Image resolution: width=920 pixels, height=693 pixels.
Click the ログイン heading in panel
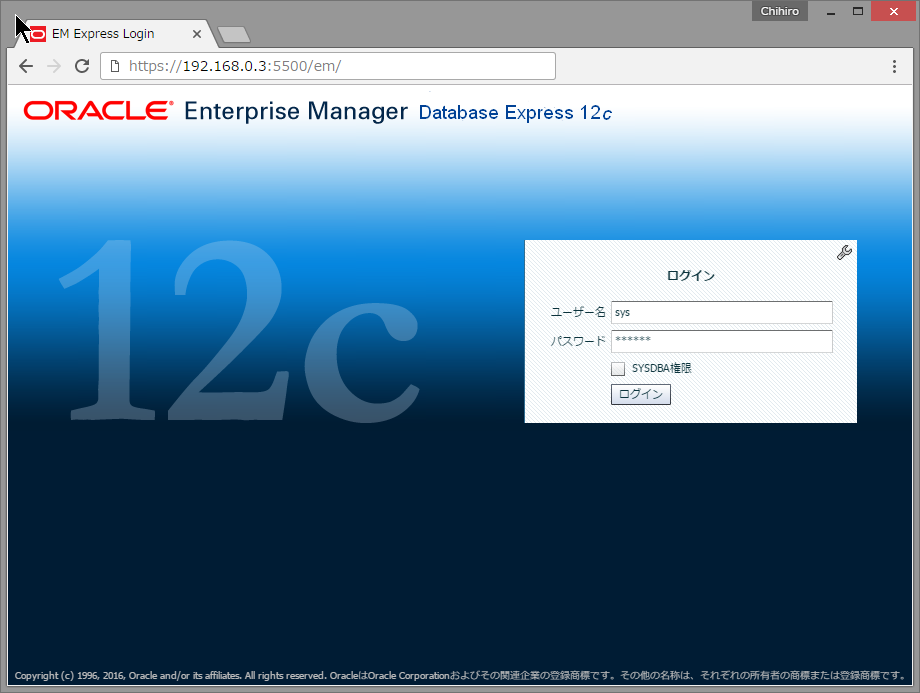click(691, 276)
